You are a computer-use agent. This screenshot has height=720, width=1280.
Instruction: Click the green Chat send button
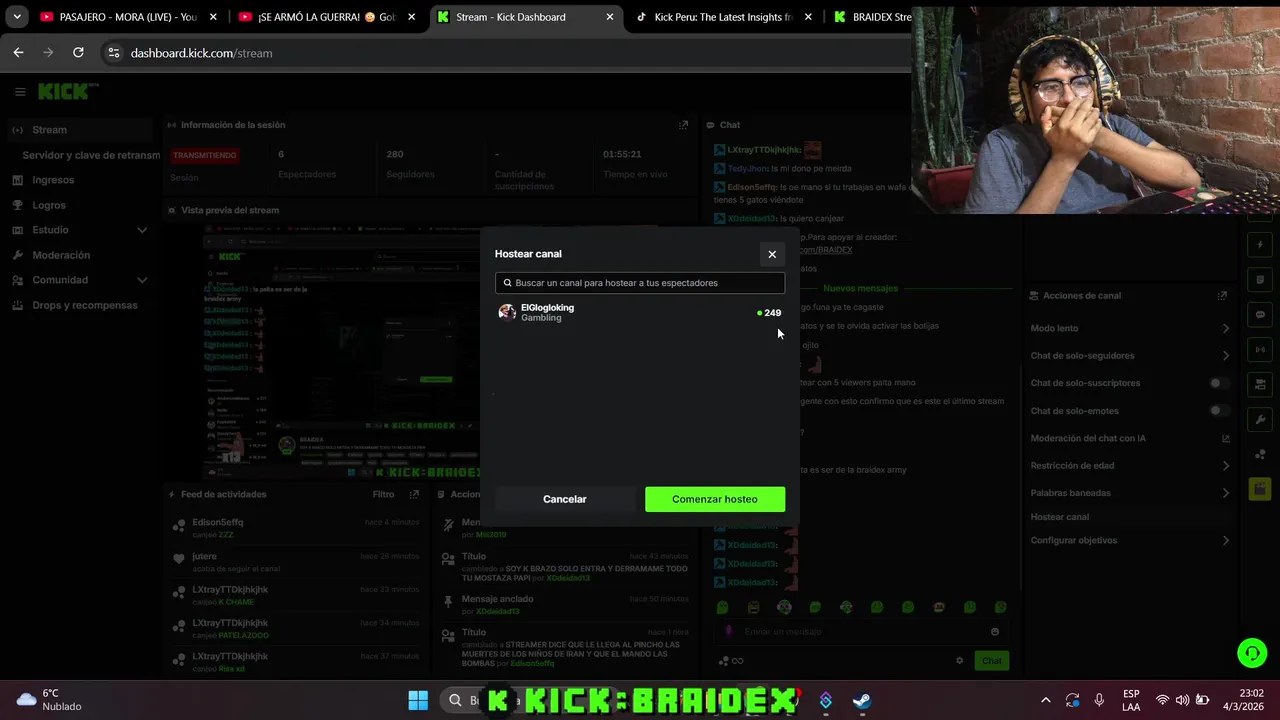pos(991,660)
